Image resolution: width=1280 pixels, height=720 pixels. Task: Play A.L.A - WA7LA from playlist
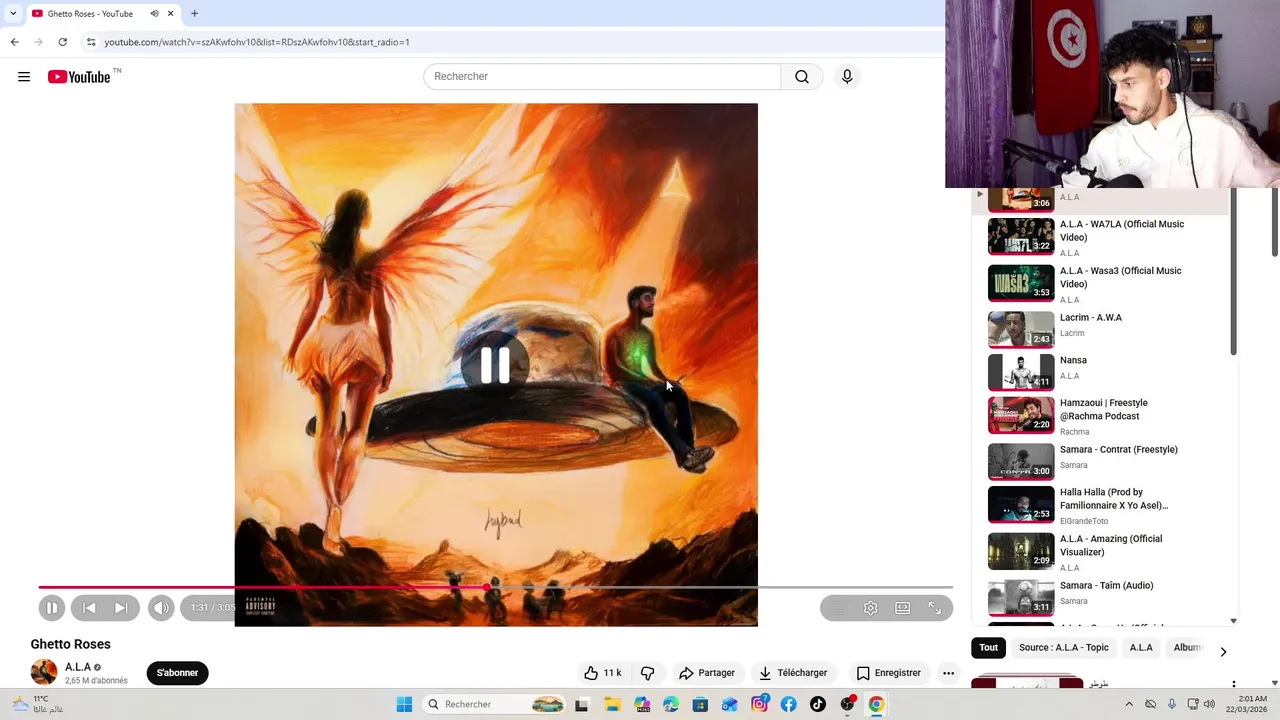[1100, 238]
